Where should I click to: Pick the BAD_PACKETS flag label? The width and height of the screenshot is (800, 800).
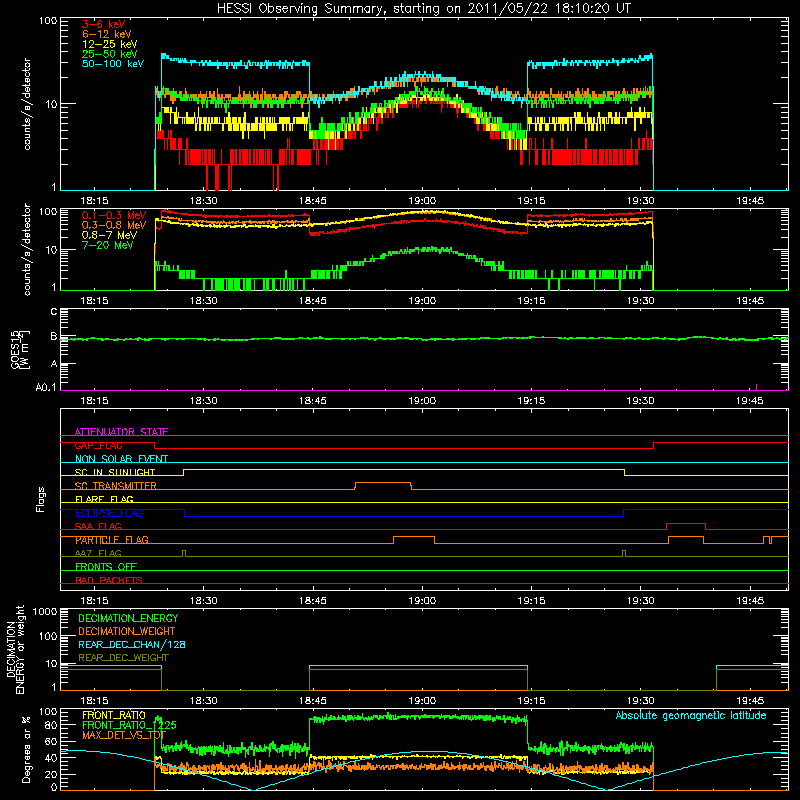109,580
